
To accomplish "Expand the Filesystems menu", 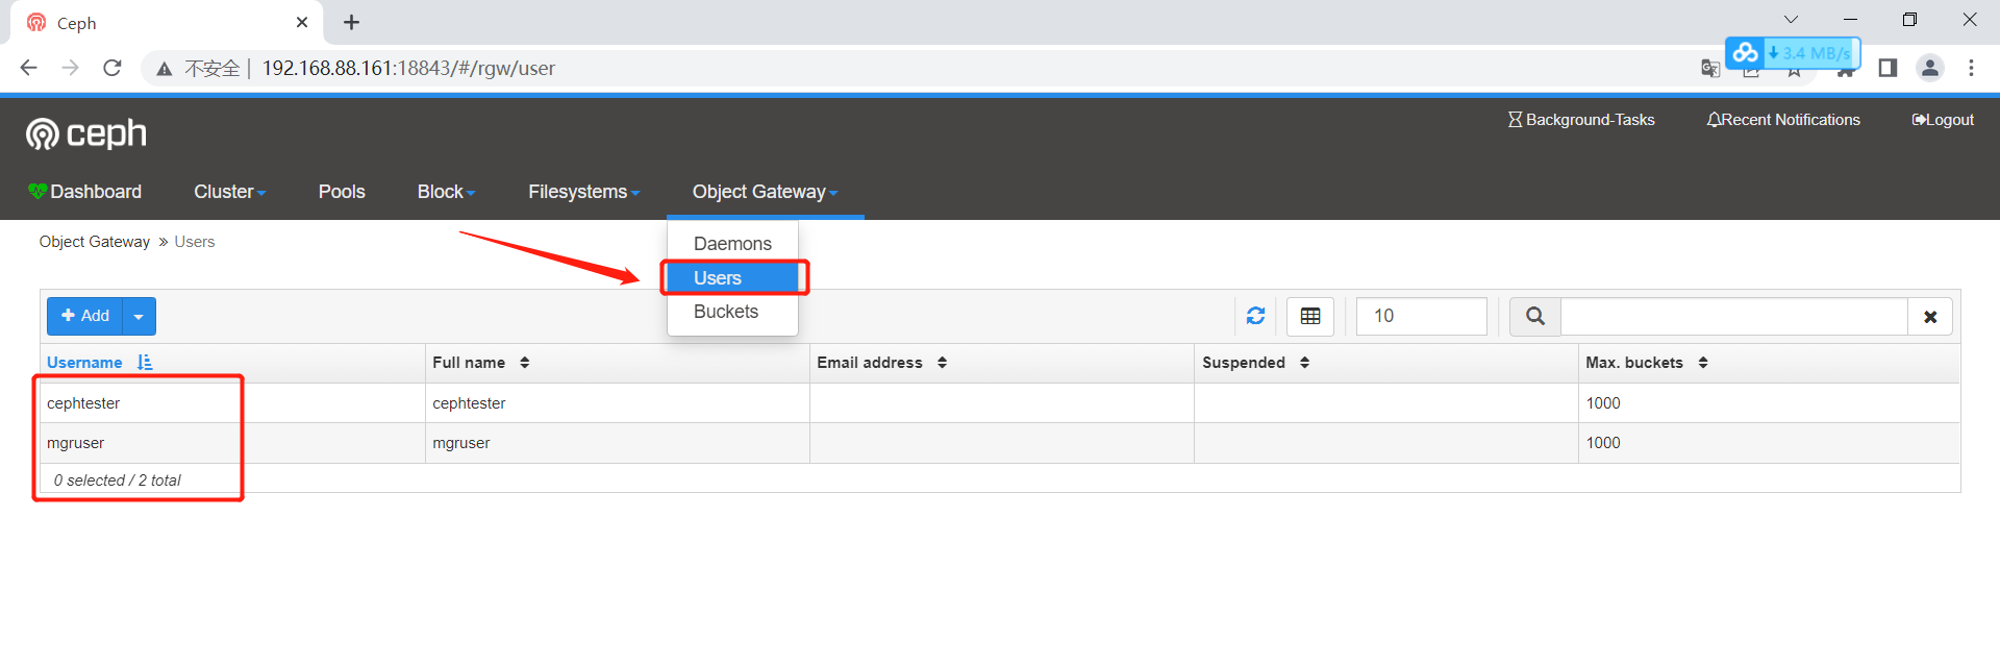I will coord(584,192).
